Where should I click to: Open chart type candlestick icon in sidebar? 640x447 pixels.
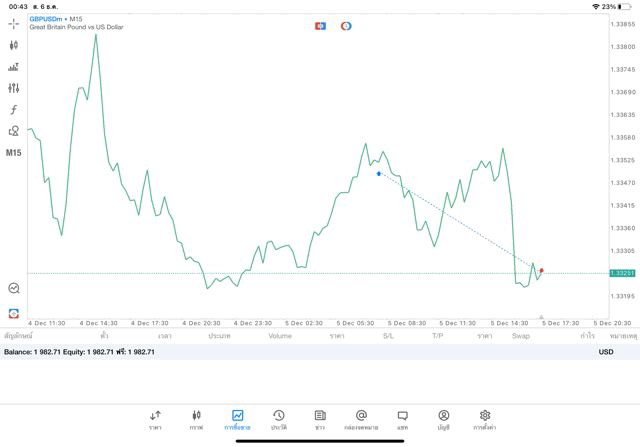click(14, 45)
